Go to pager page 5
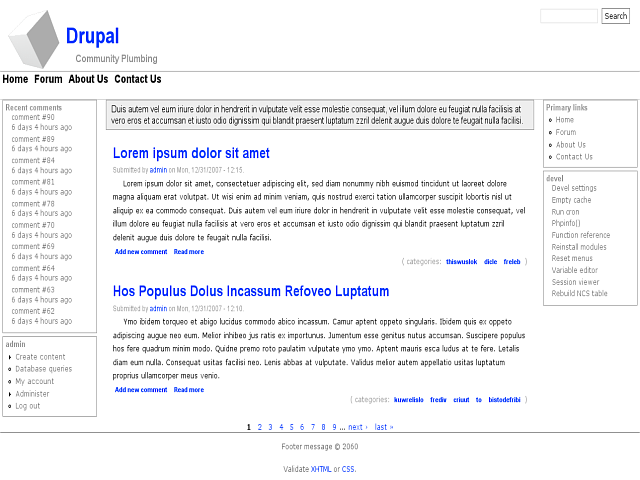This screenshot has width=640, height=480. (291, 427)
